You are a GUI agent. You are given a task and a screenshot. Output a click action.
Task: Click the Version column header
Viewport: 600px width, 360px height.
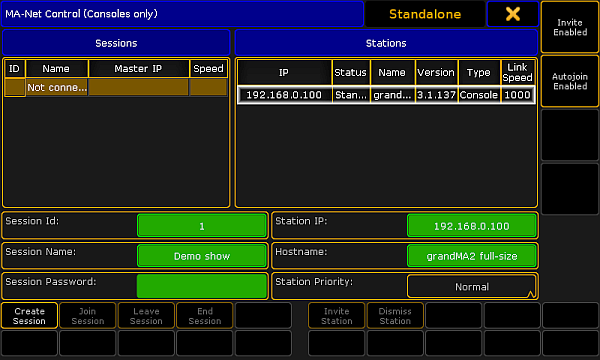436,72
